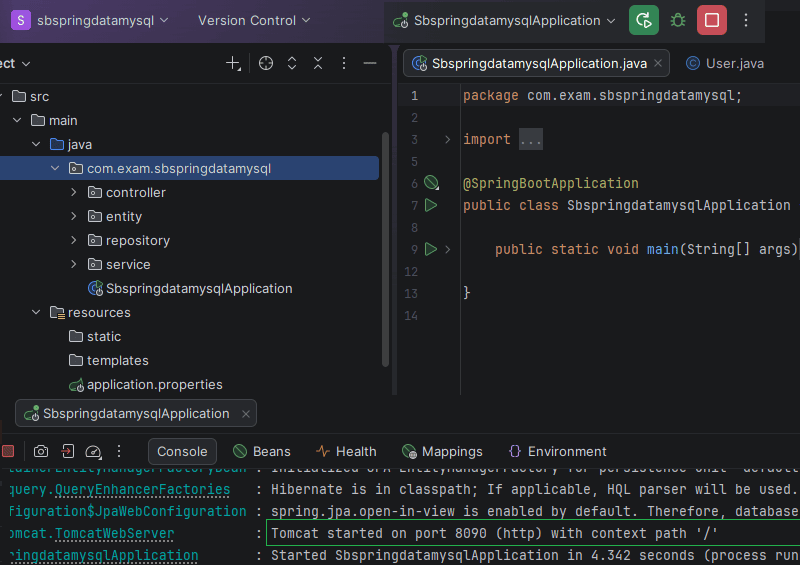Expand the service package

(74, 264)
